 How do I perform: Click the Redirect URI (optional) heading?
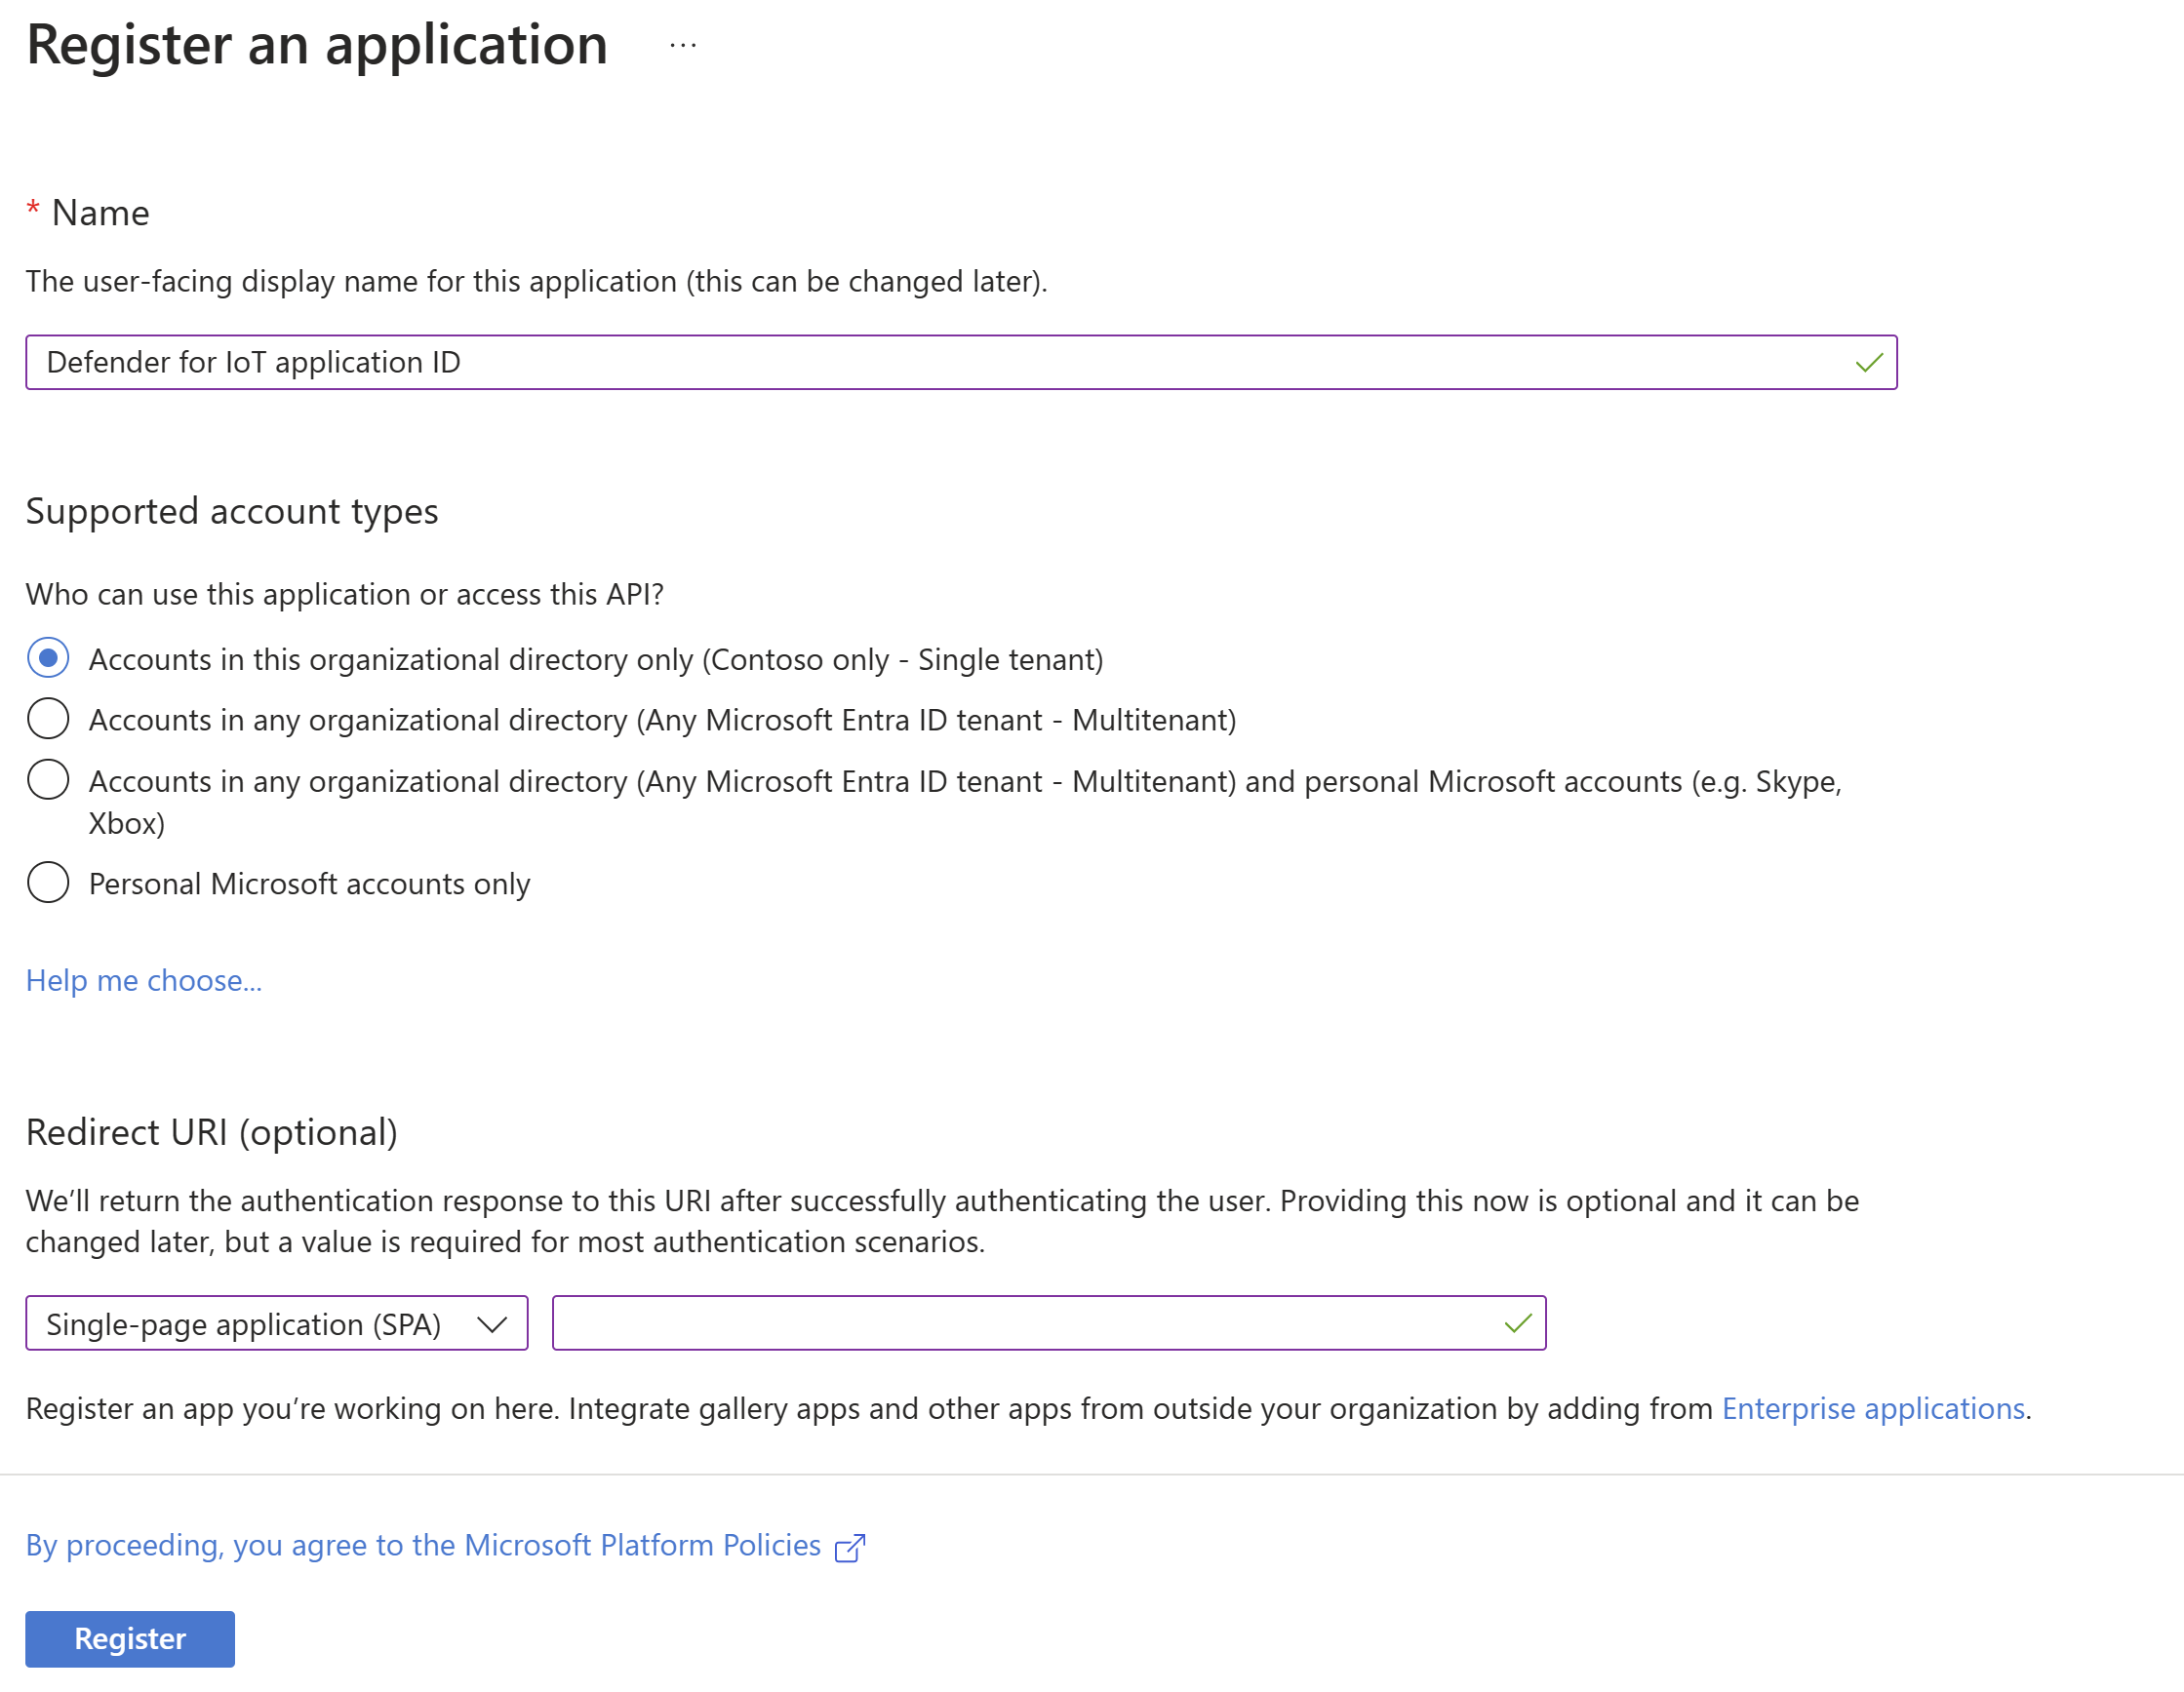(212, 1133)
